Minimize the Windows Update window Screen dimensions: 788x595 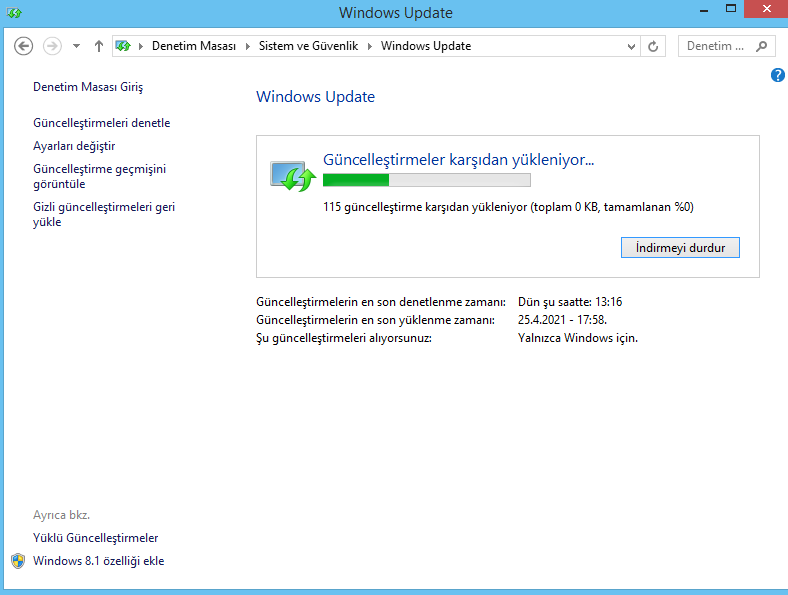(704, 11)
